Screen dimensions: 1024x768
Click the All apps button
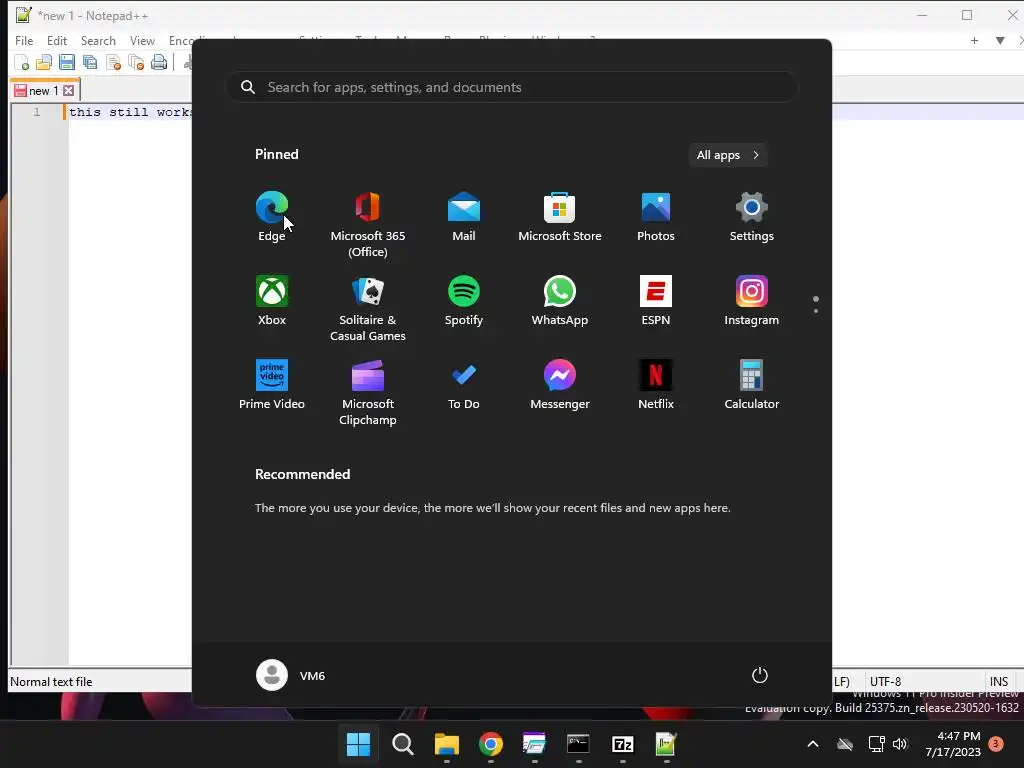coord(728,155)
